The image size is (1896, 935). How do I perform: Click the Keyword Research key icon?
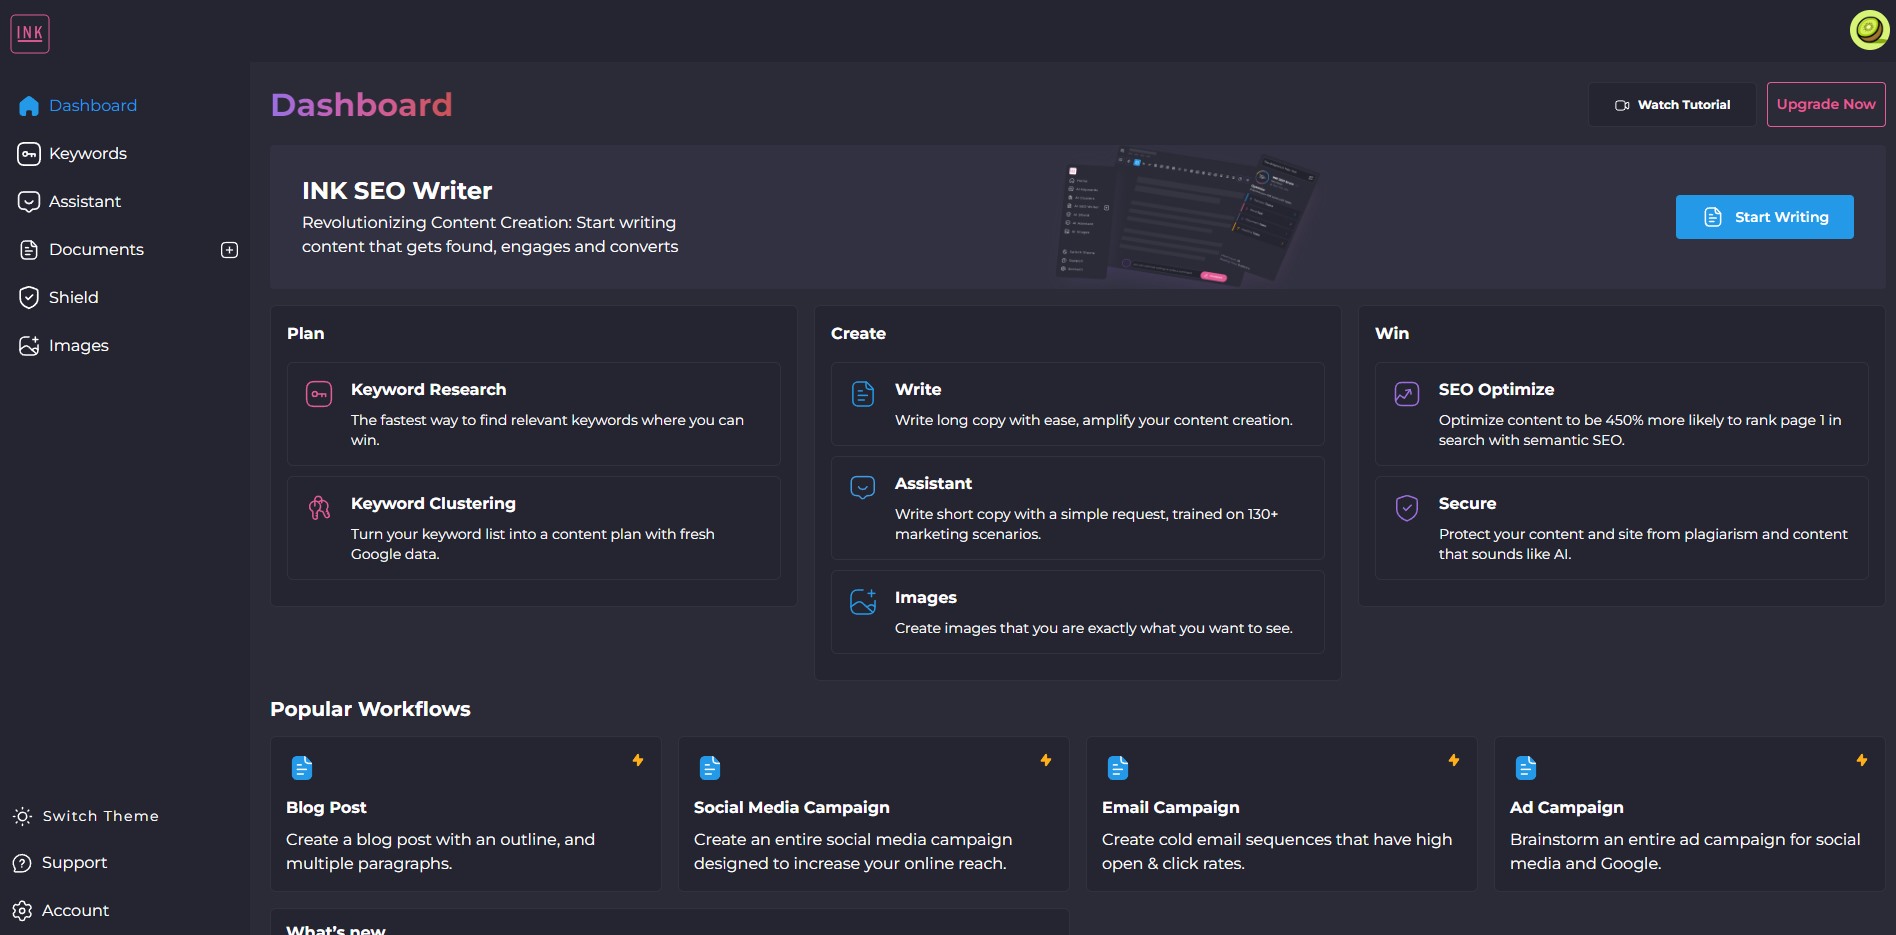(319, 394)
